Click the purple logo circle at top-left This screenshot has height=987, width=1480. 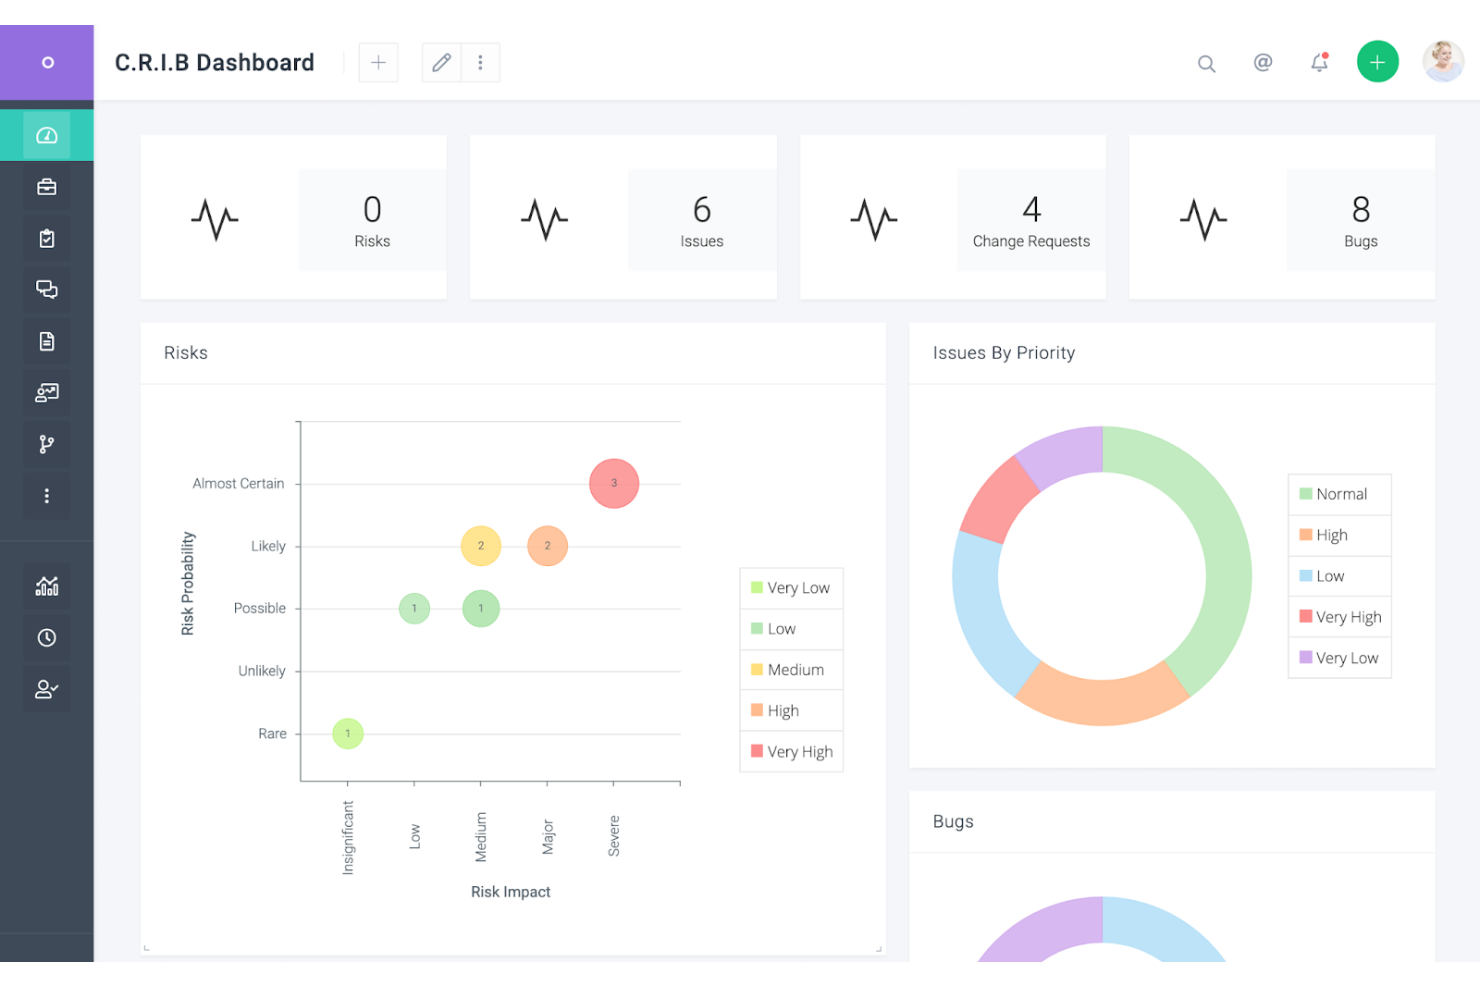47,62
